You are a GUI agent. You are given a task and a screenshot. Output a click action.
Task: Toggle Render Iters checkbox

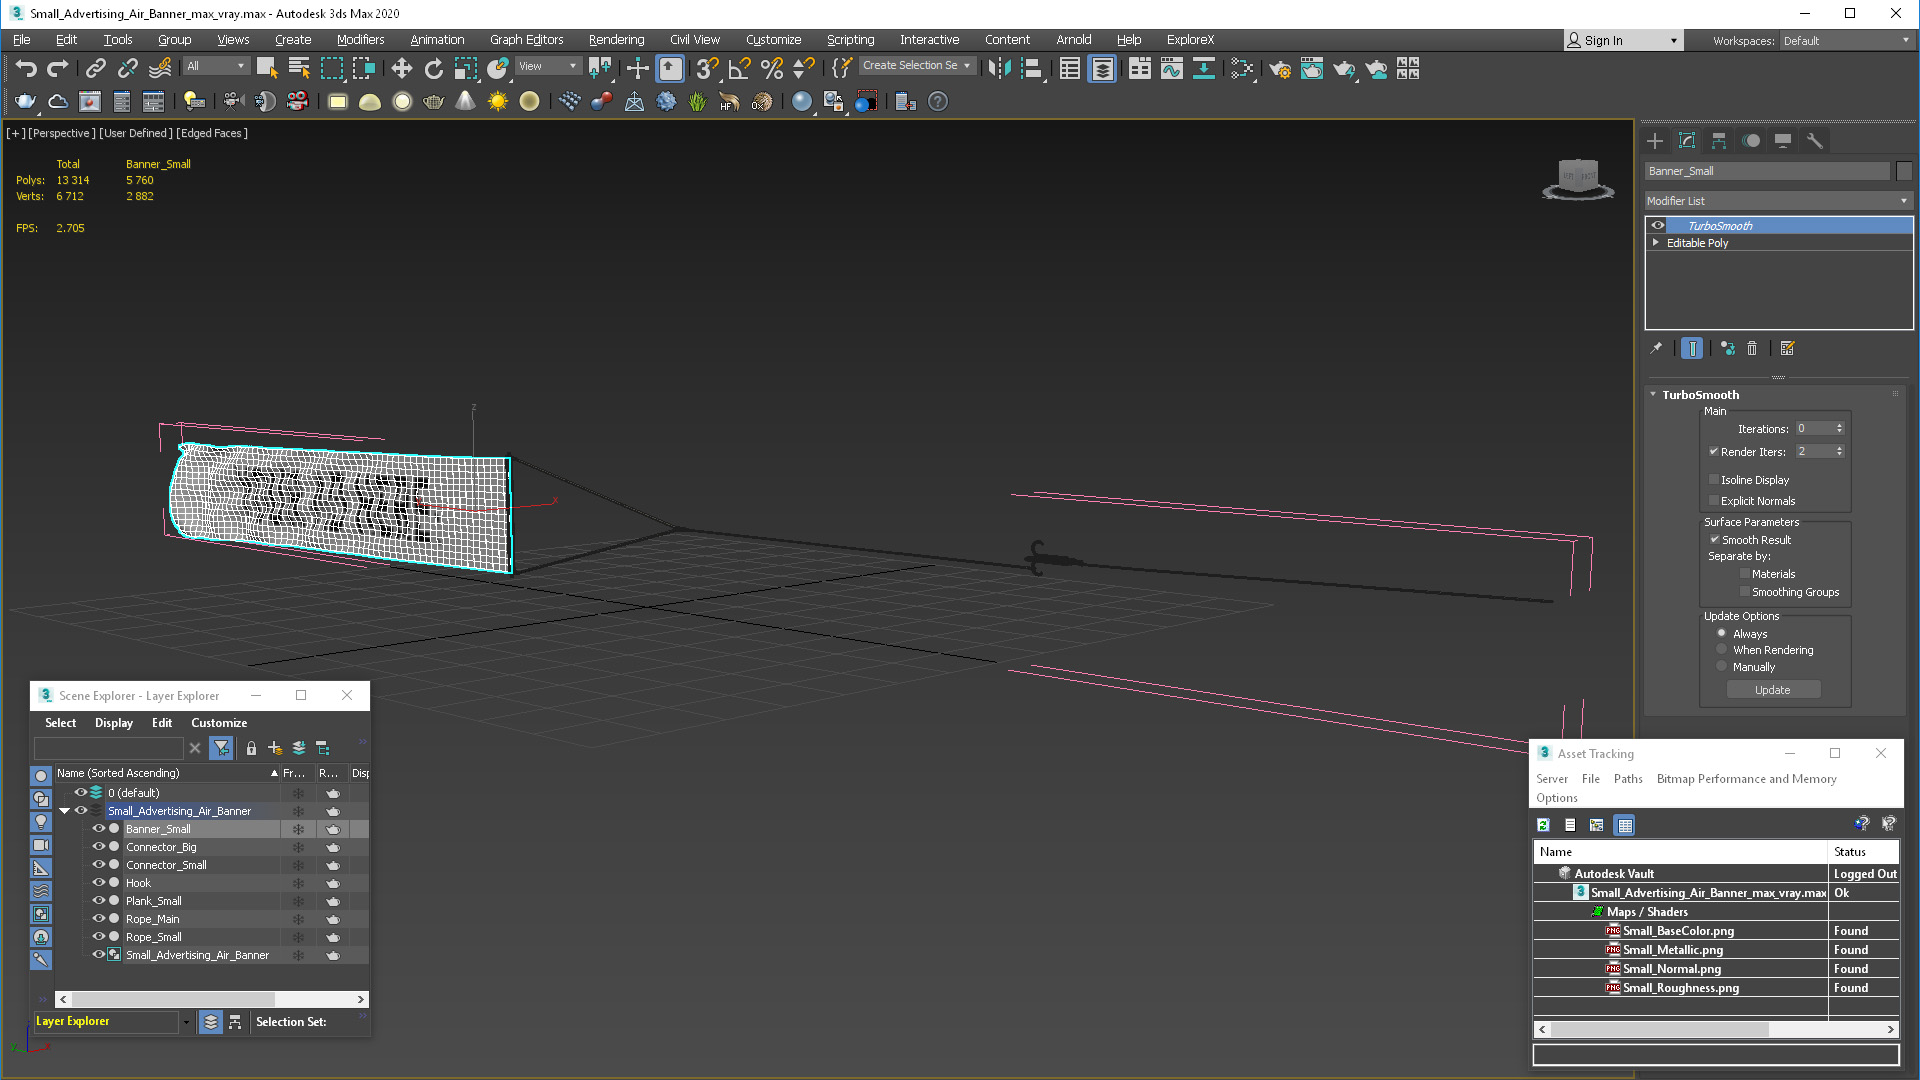(1714, 451)
